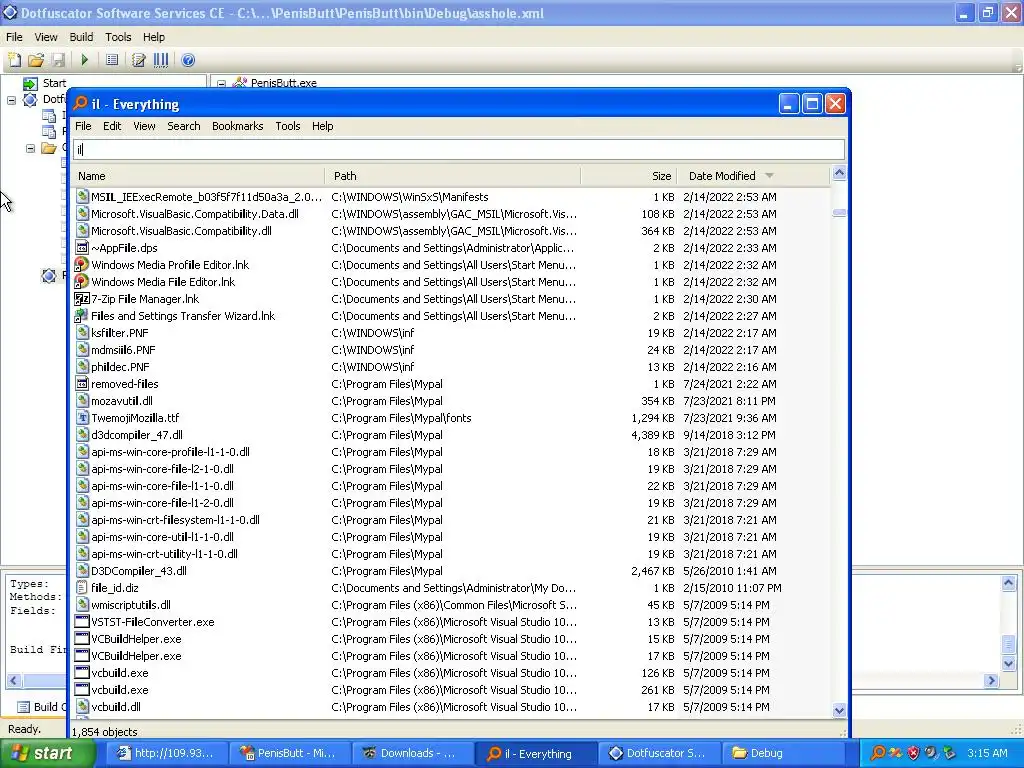Open Tools menu in Everything window

(287, 126)
